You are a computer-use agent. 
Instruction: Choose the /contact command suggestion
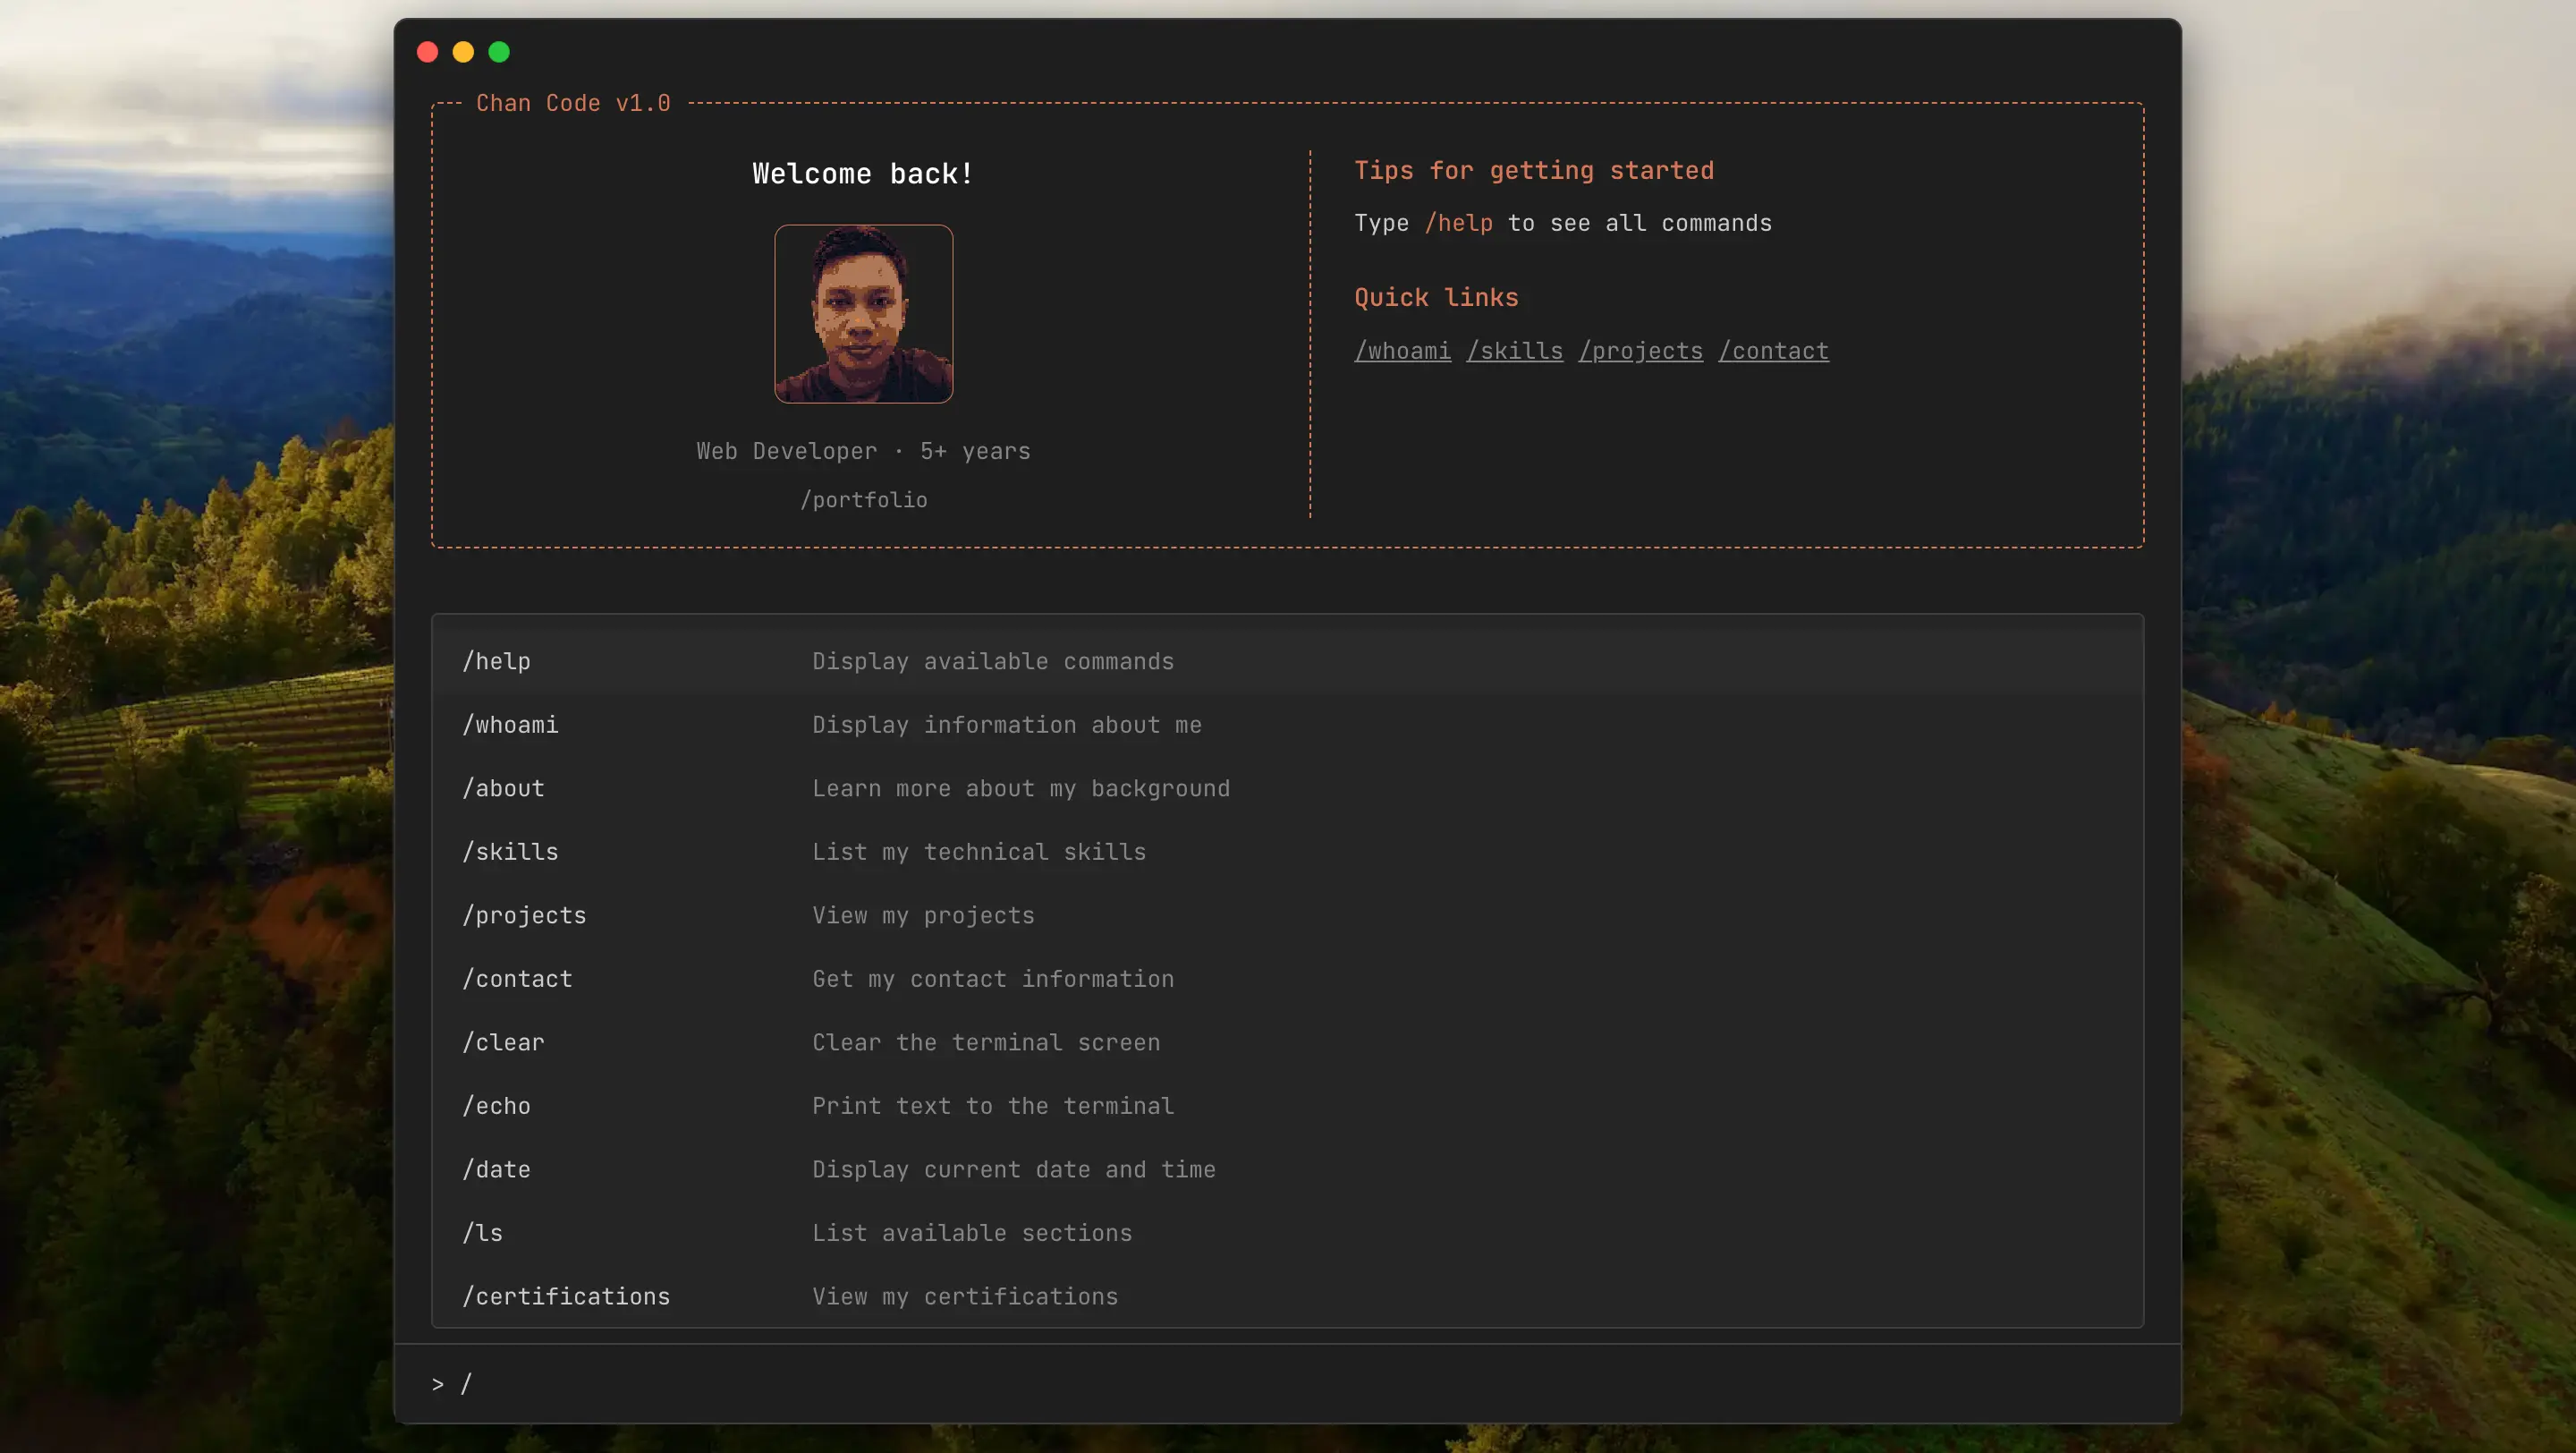click(x=517, y=979)
